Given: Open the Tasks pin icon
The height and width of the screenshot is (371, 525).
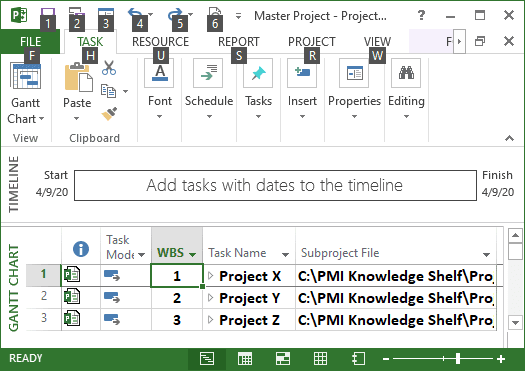Looking at the screenshot, I should (258, 73).
